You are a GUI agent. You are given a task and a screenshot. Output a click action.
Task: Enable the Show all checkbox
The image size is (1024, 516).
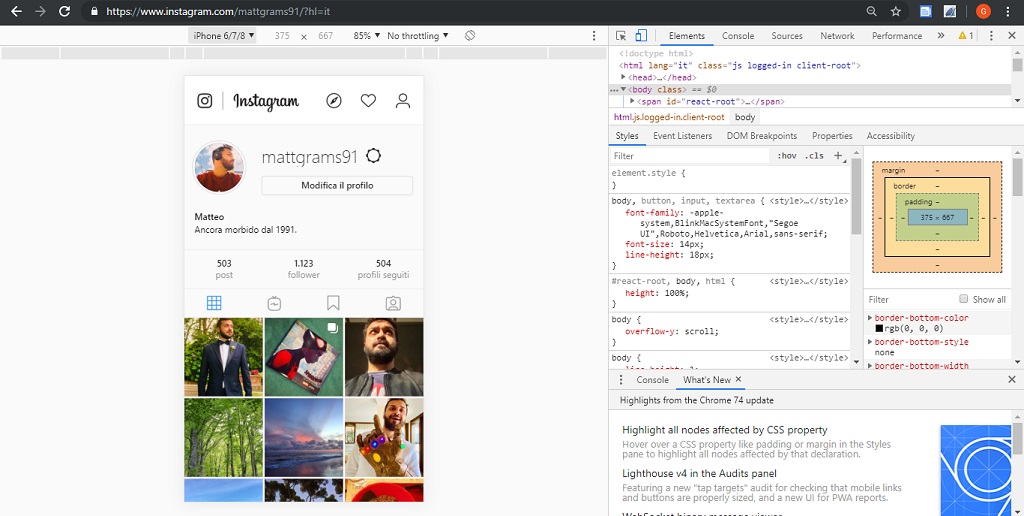point(964,299)
